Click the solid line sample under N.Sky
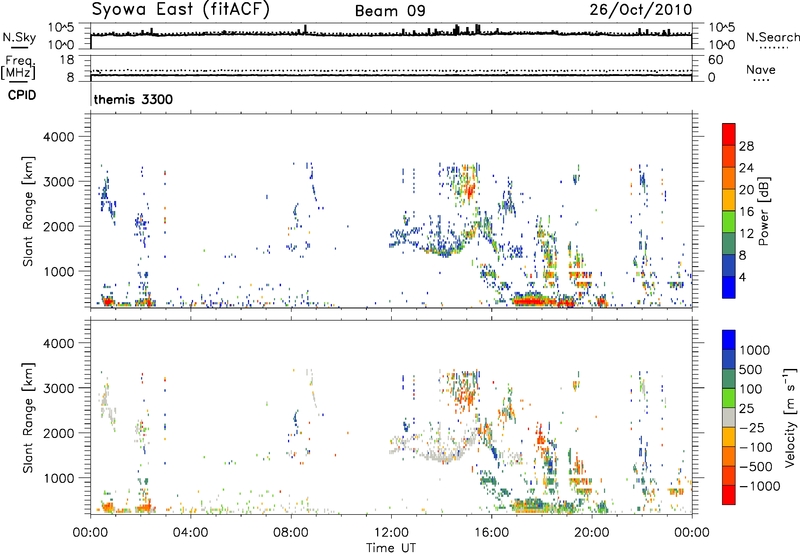Screen dimensions: 800x554 coord(19,47)
